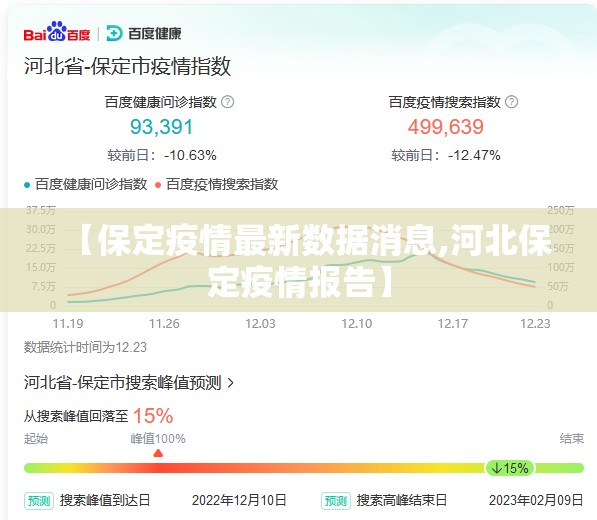597x520 pixels.
Task: Click date 2023年02月09日
Action: (x=536, y=500)
